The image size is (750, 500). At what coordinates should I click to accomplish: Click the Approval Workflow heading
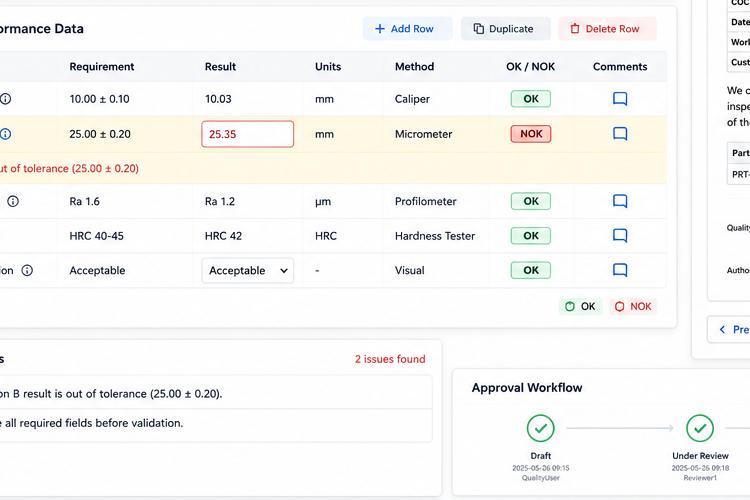coord(527,388)
